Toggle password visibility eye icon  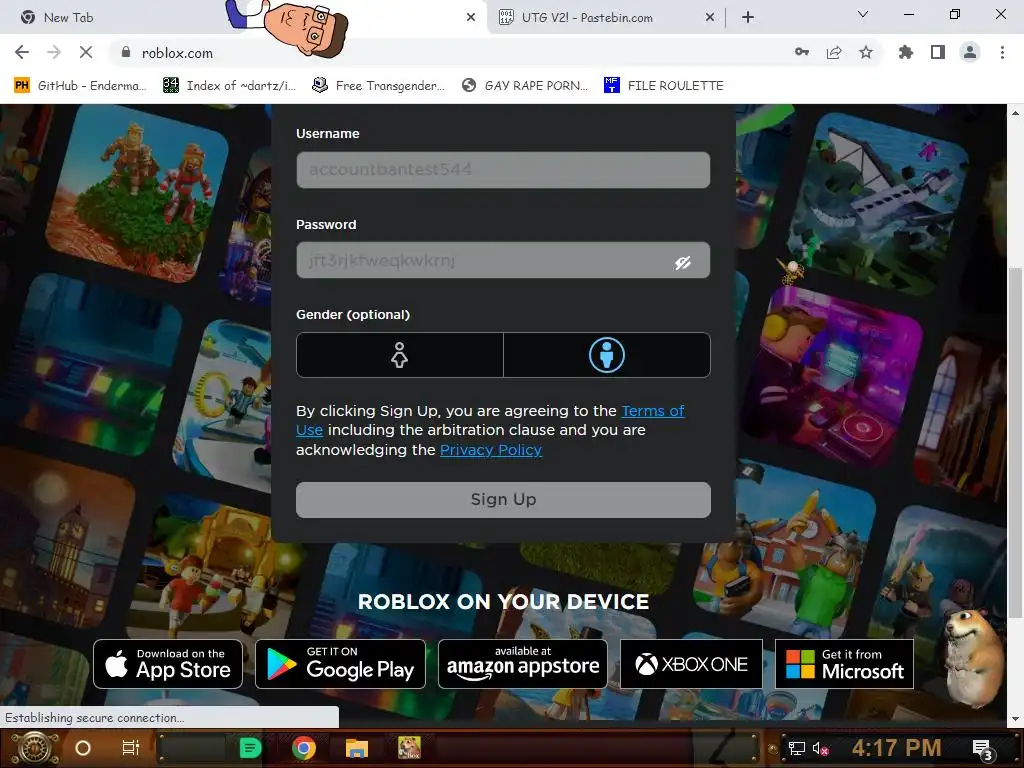point(683,263)
